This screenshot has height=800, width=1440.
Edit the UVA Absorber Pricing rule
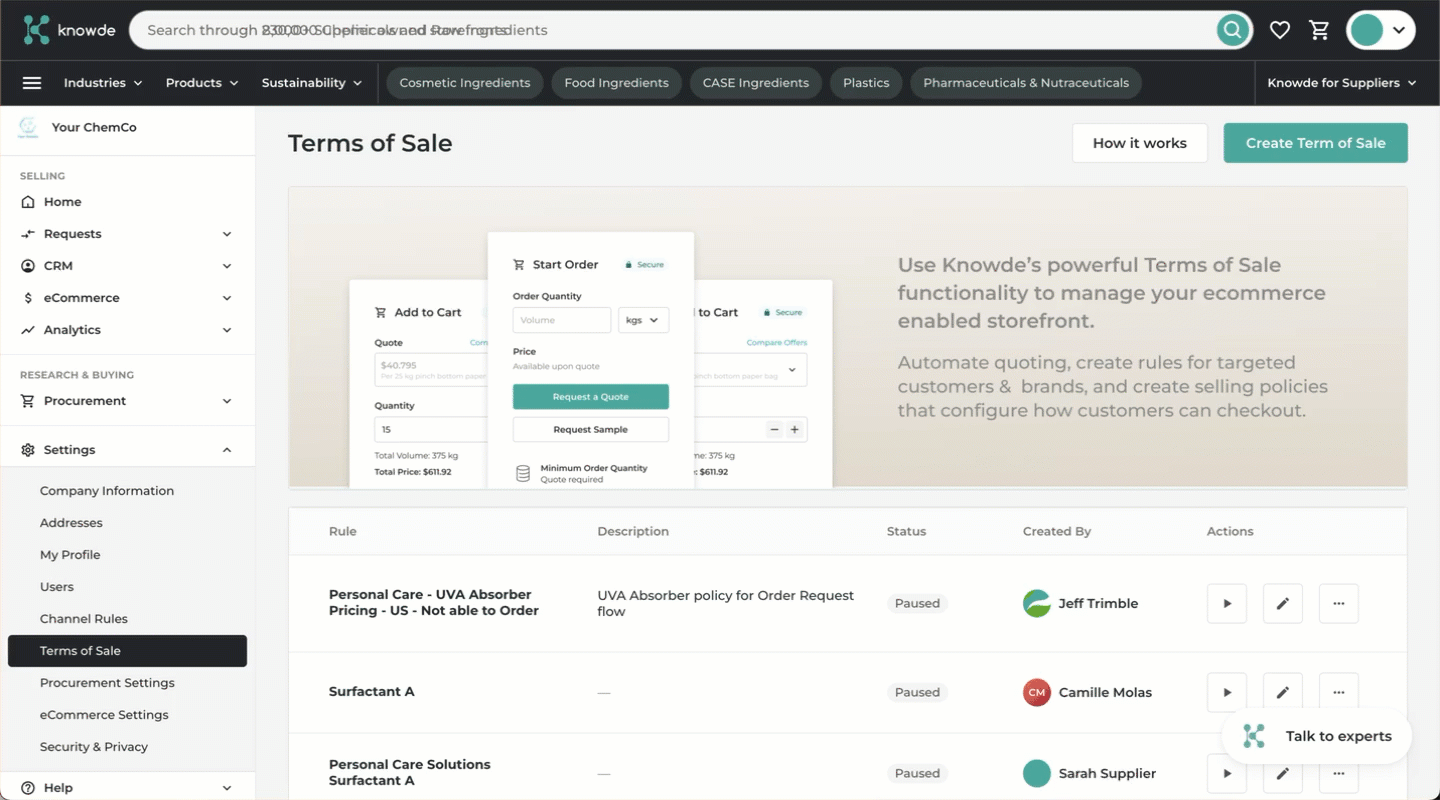pyautogui.click(x=1283, y=604)
